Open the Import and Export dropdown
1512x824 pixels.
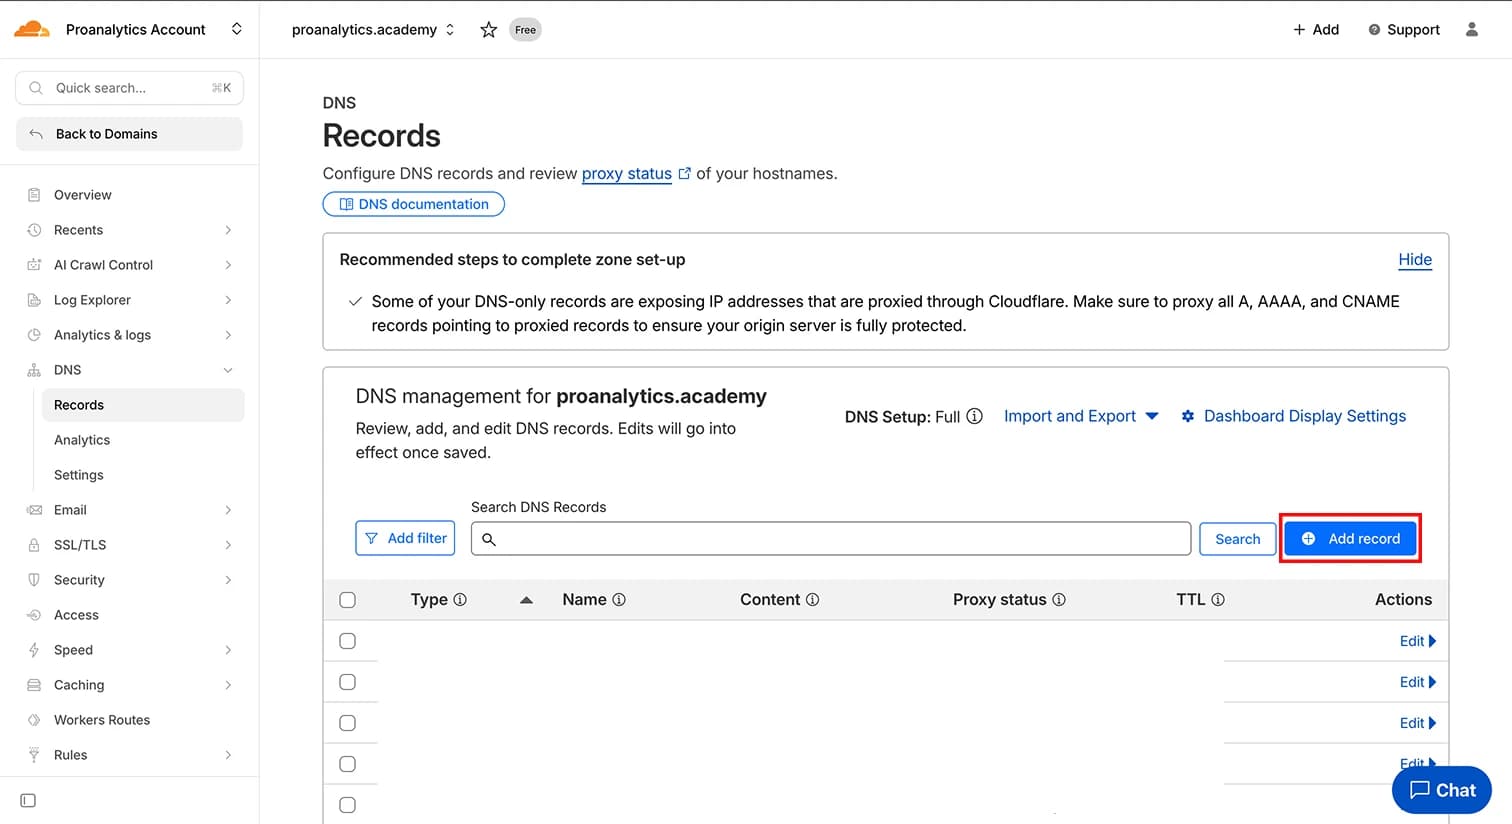(1081, 416)
